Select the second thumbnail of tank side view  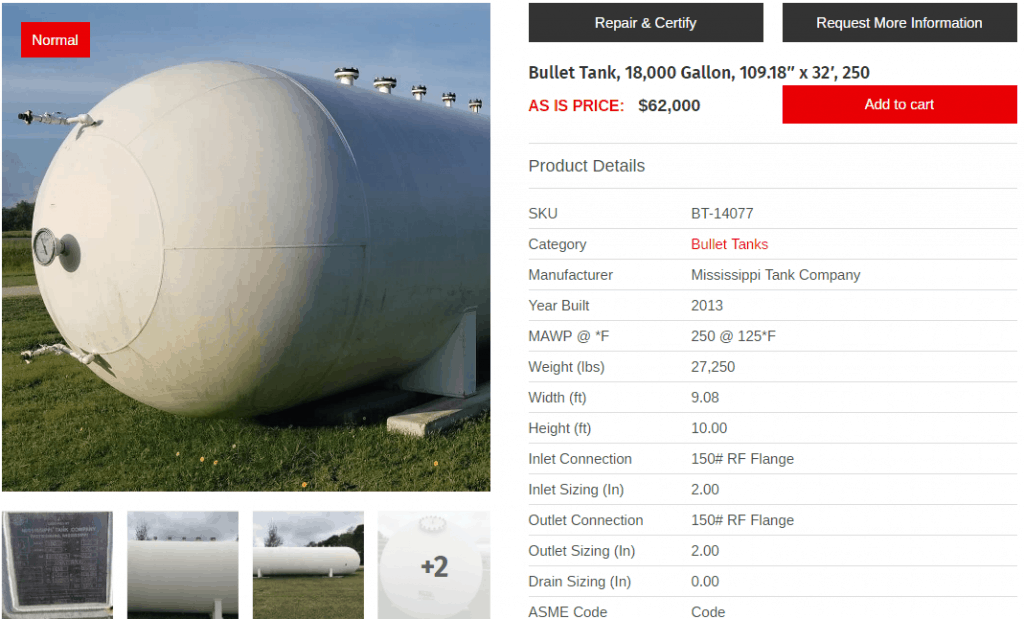point(183,565)
